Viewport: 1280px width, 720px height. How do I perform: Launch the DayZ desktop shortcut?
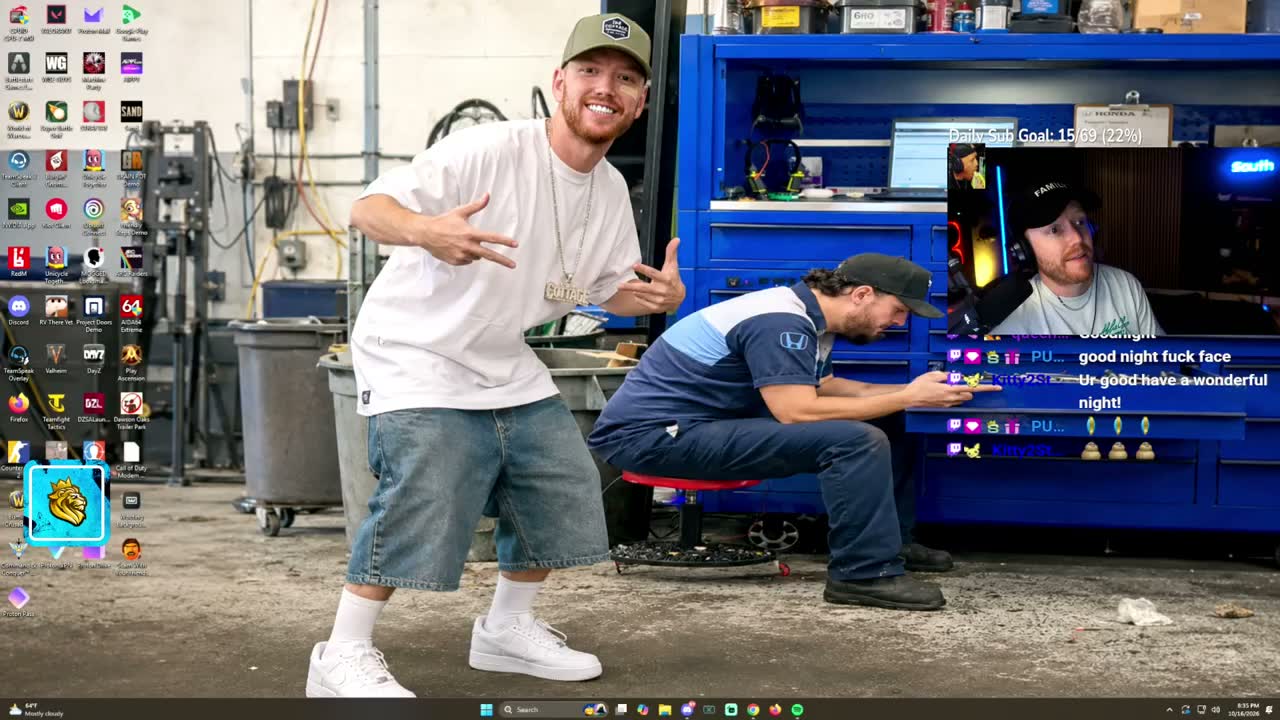click(x=93, y=359)
